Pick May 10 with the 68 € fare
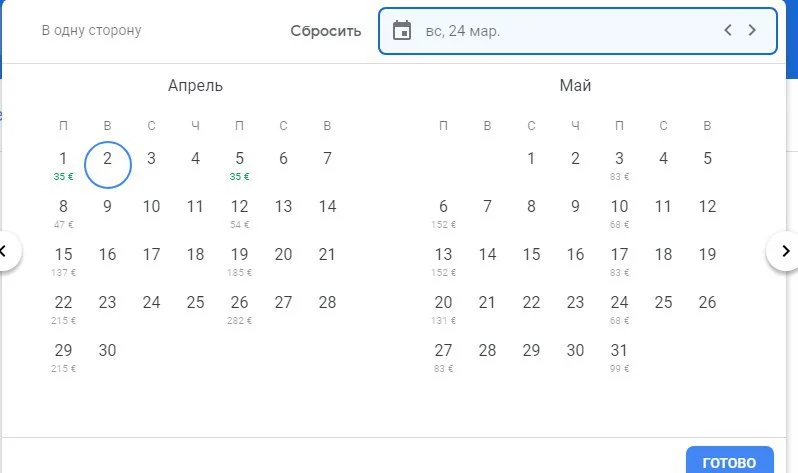Screen dimensions: 798x473 pyautogui.click(x=619, y=211)
